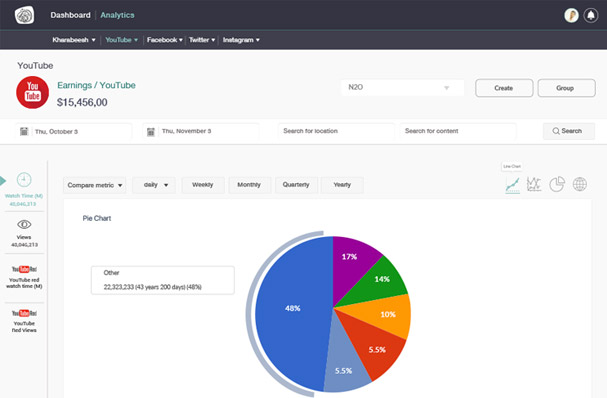Click the 10% orange pie slice

(x=387, y=314)
